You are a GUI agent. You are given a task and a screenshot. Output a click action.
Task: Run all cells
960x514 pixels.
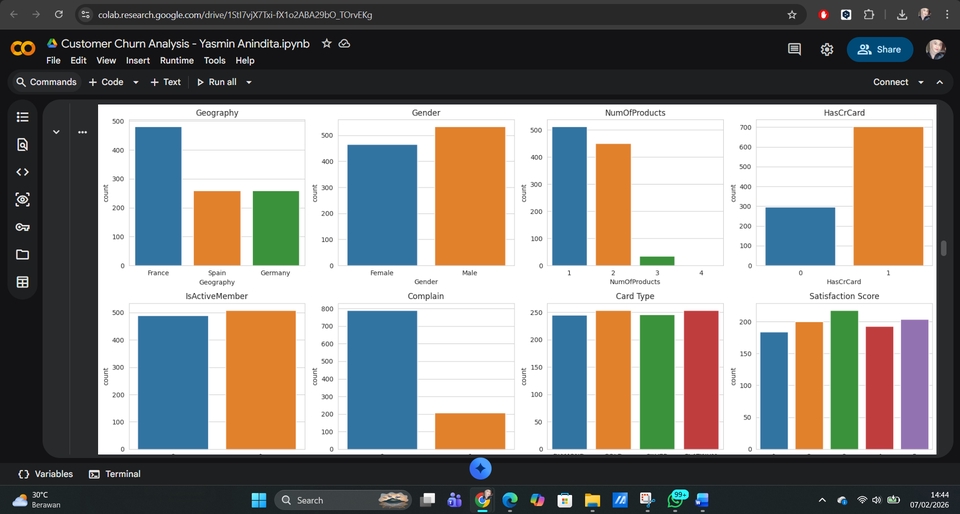tap(217, 82)
